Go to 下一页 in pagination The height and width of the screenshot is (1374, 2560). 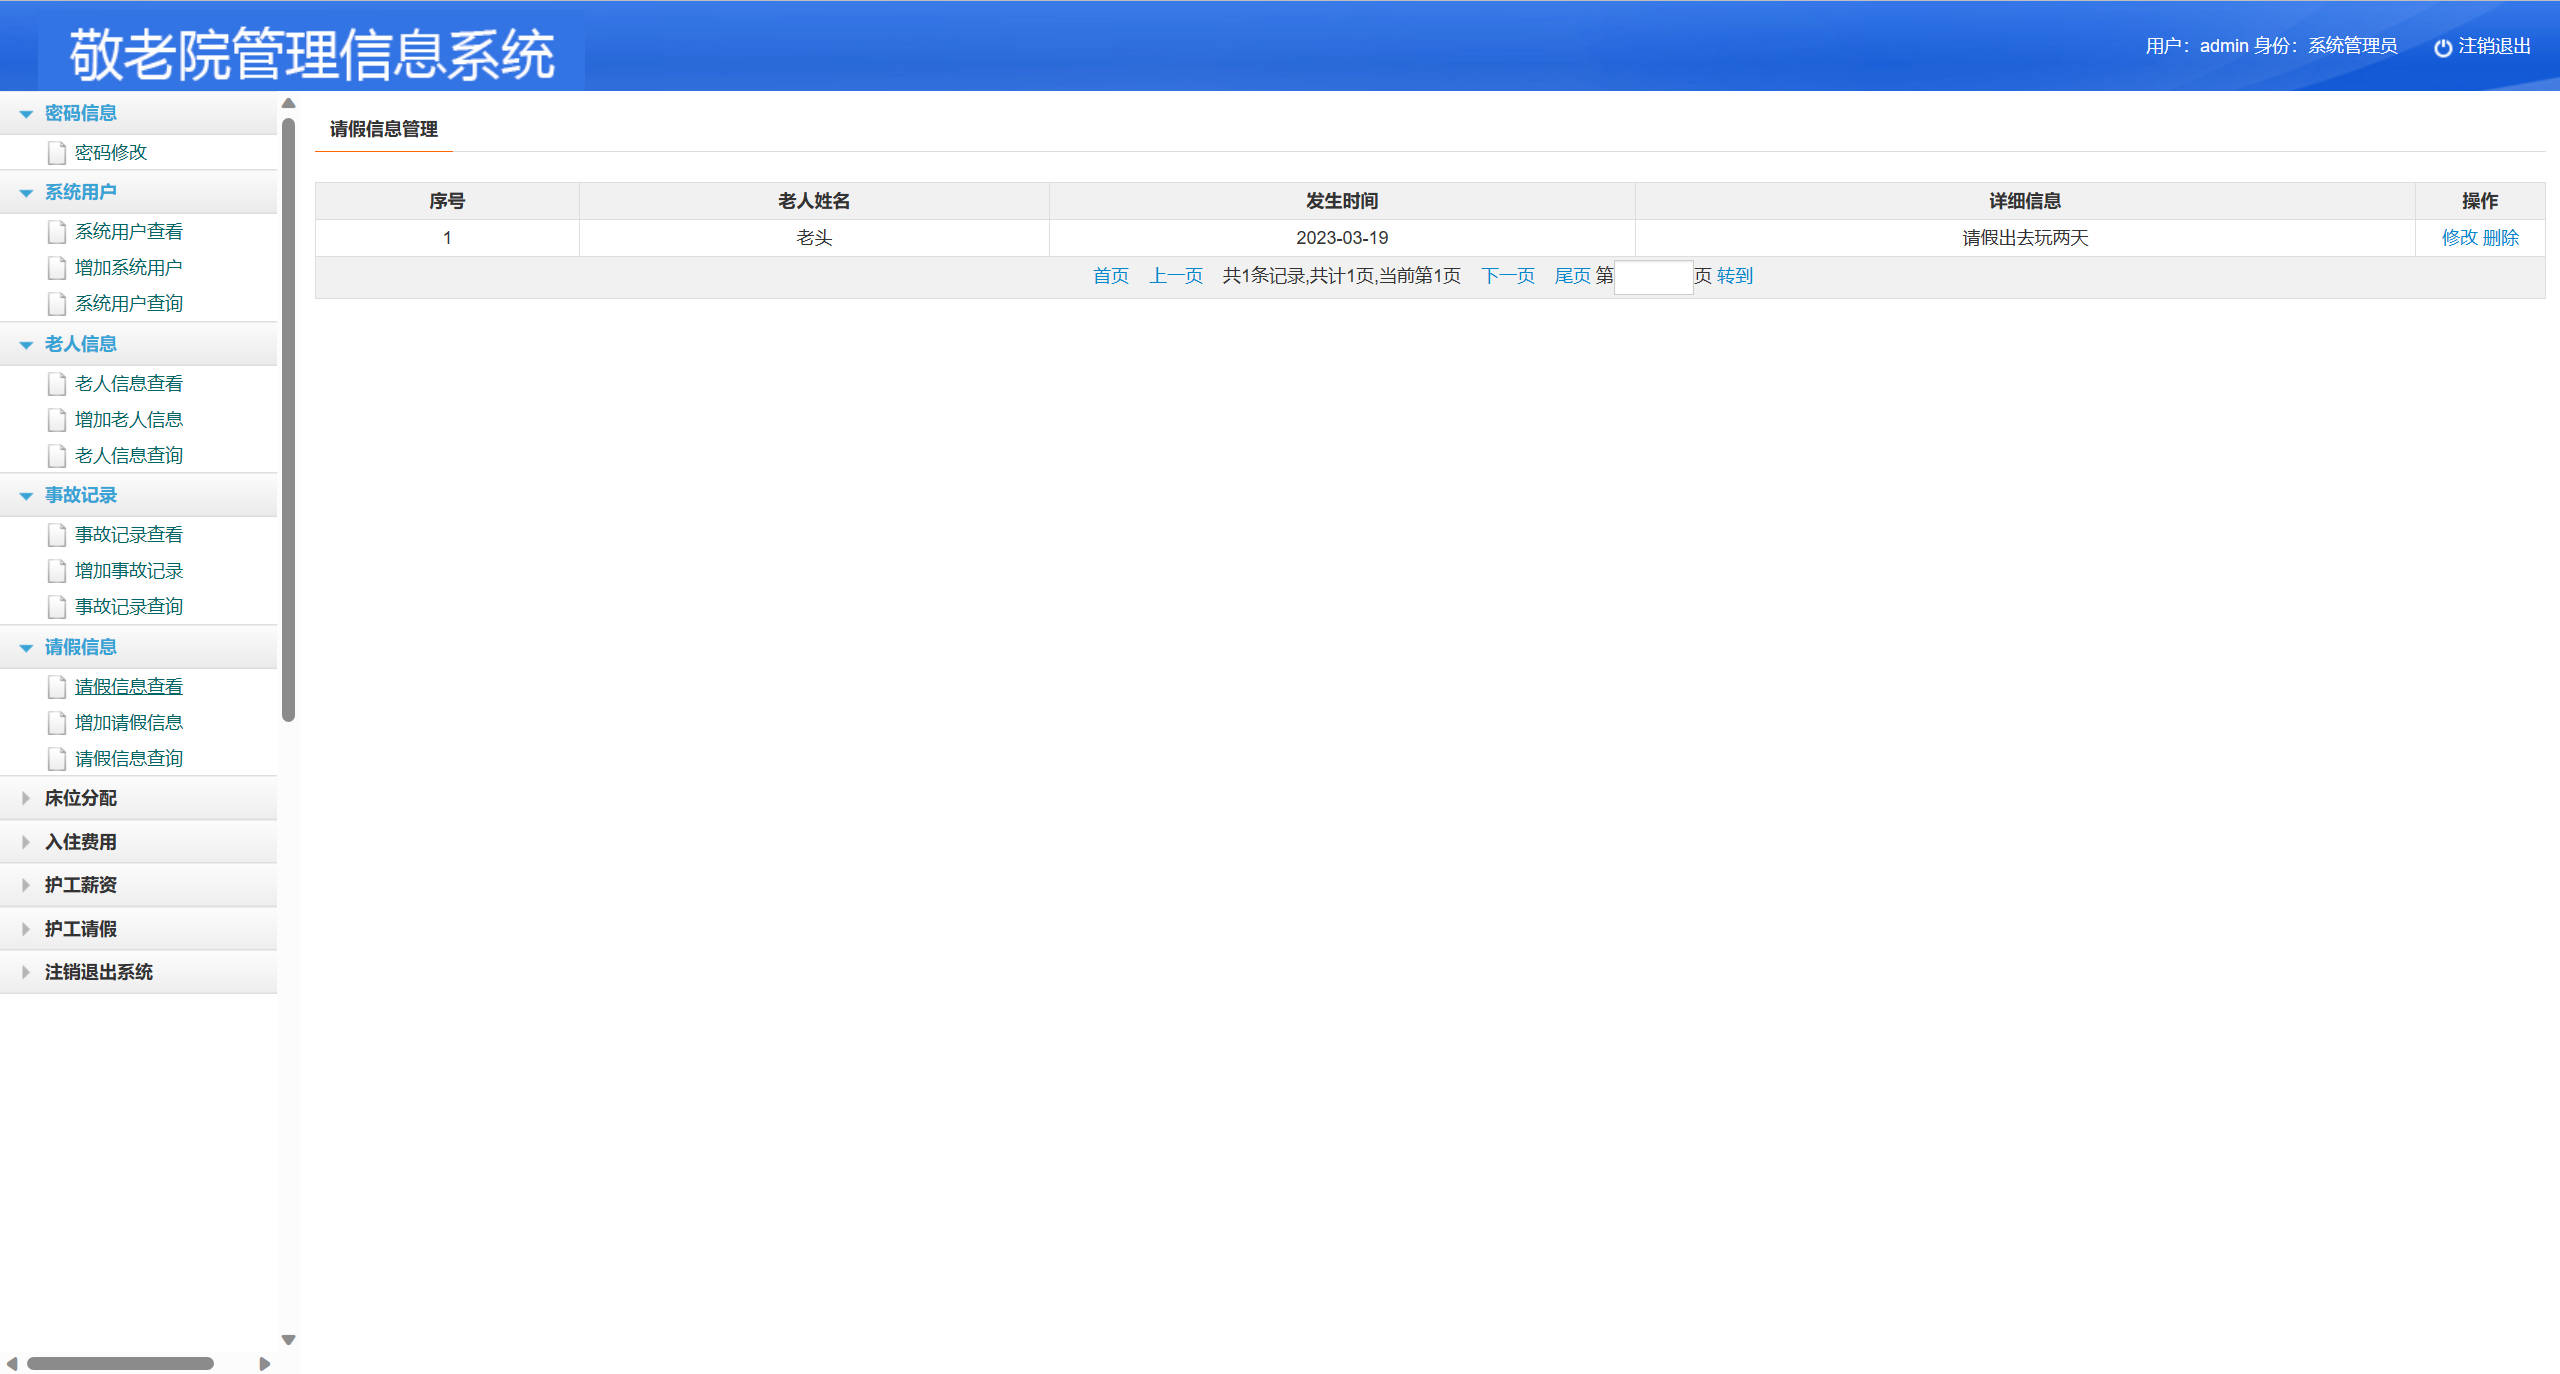(x=1507, y=276)
